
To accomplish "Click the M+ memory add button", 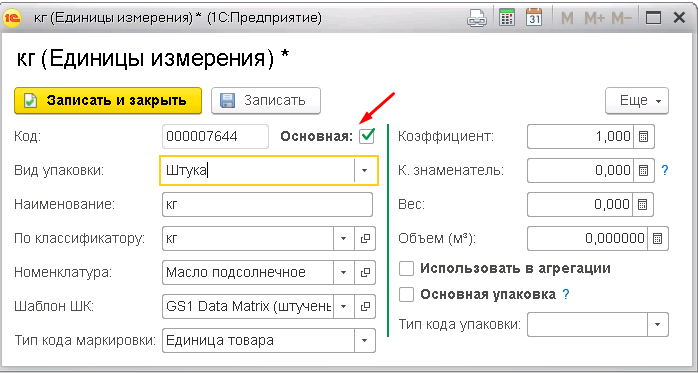I will point(595,18).
